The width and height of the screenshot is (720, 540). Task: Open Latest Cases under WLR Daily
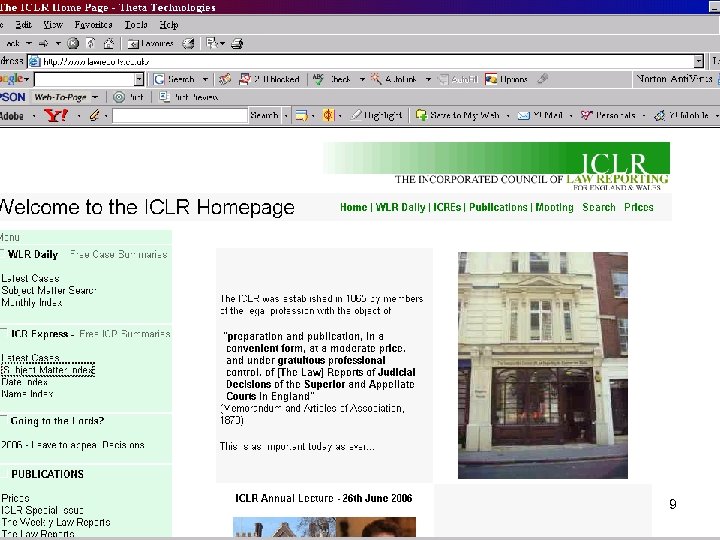coord(30,278)
